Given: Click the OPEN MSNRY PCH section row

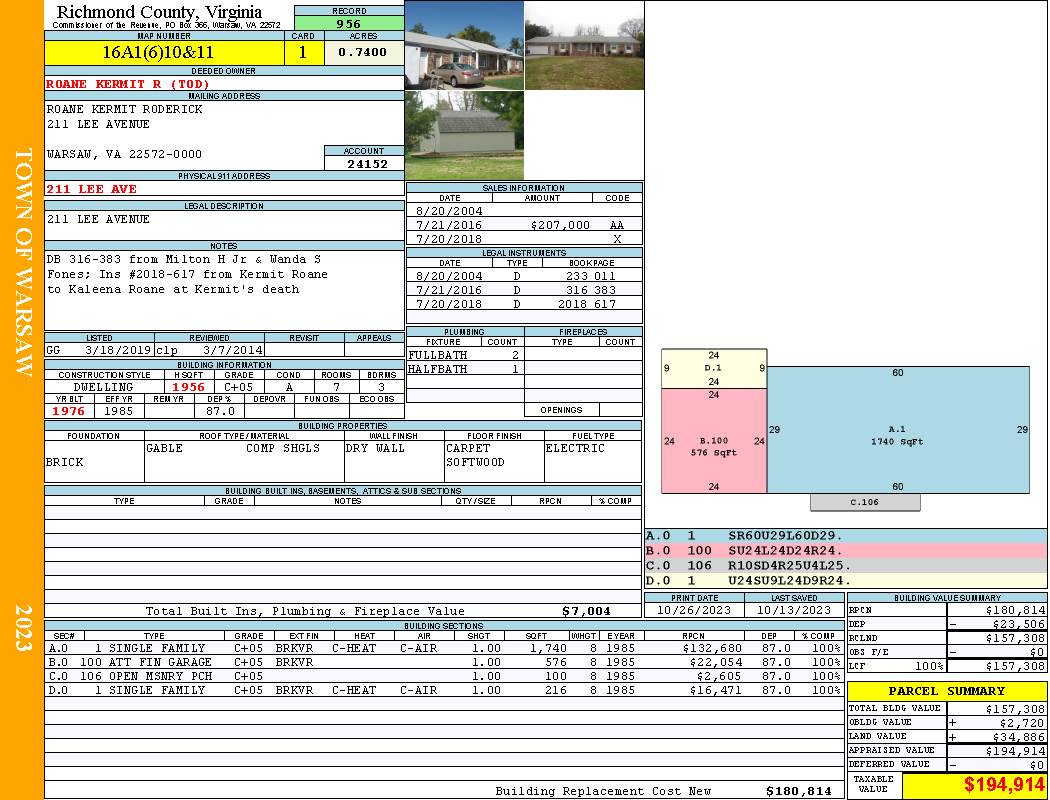Looking at the screenshot, I should [444, 676].
